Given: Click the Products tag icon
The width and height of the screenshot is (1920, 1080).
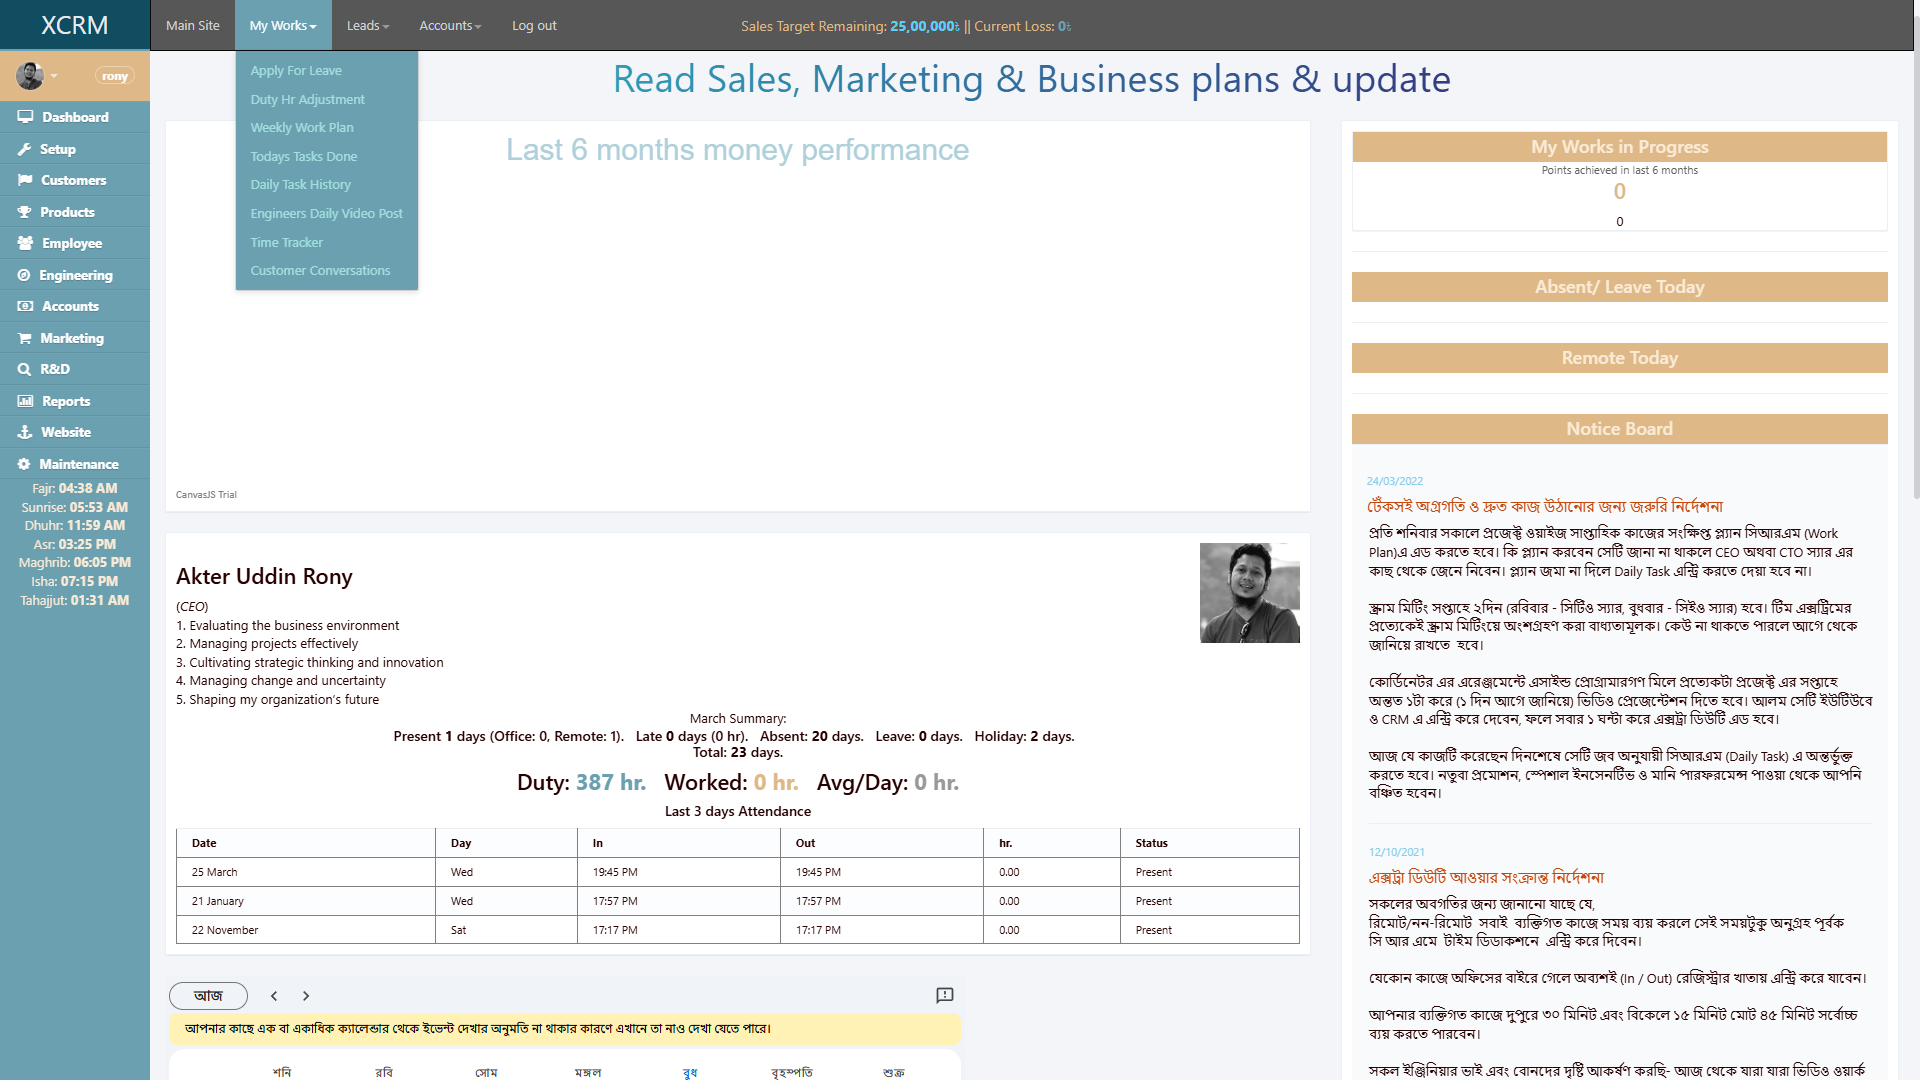Looking at the screenshot, I should pyautogui.click(x=25, y=212).
